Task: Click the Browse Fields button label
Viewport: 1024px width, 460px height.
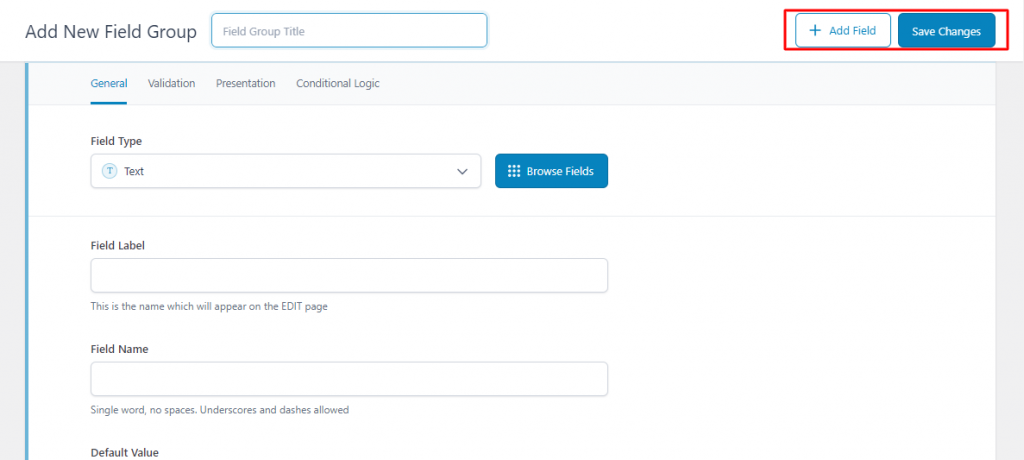Action: pos(560,171)
